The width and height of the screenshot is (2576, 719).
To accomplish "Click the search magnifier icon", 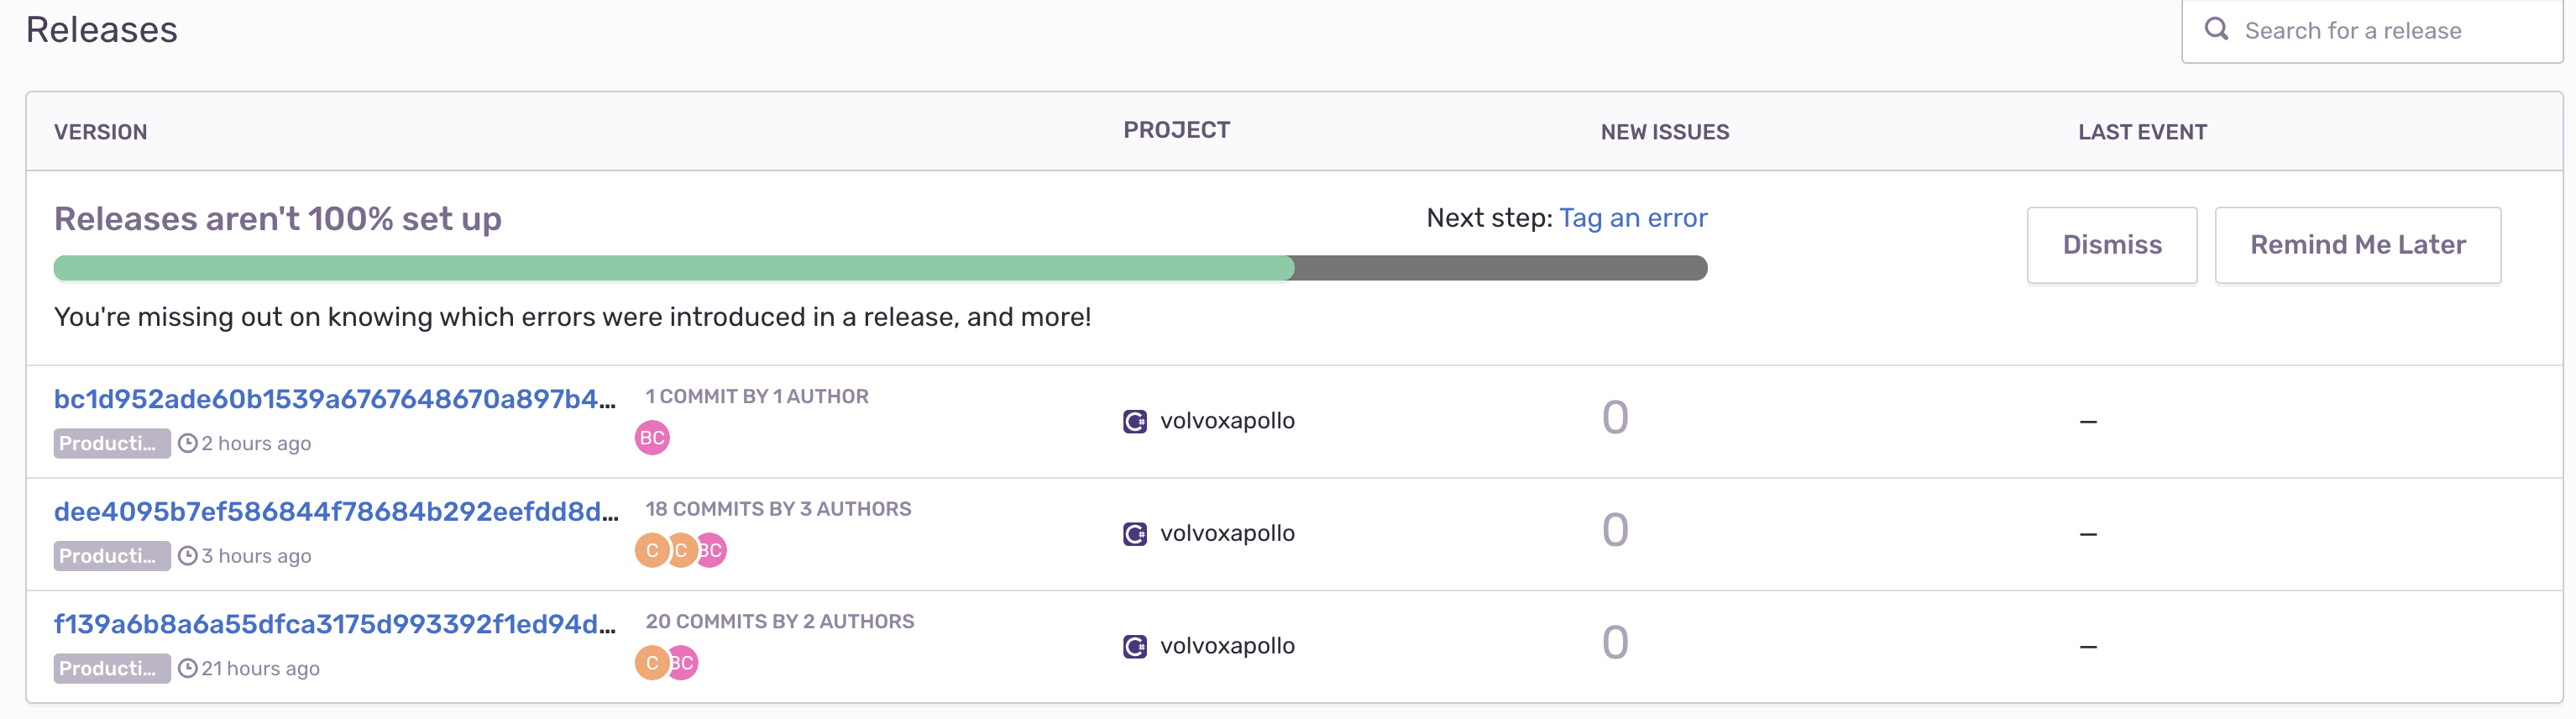I will pos(2216,29).
